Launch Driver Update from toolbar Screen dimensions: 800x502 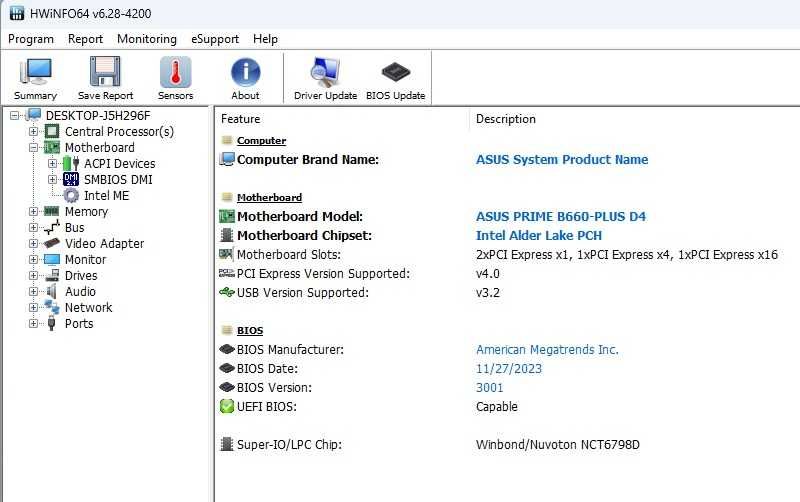[x=325, y=71]
